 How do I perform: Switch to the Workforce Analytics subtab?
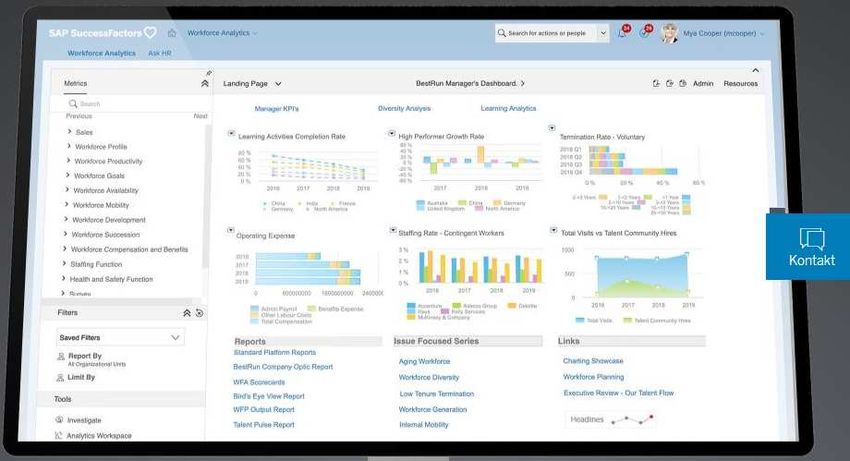(101, 53)
